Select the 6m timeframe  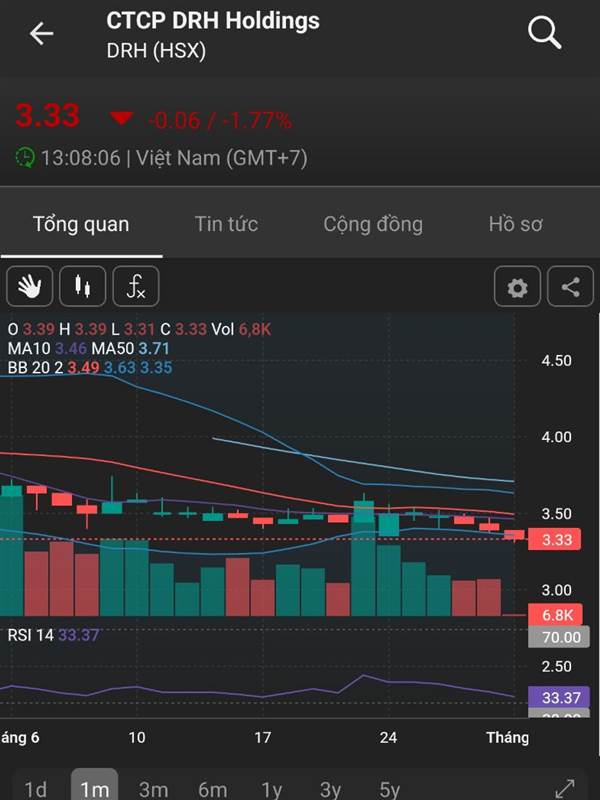213,789
